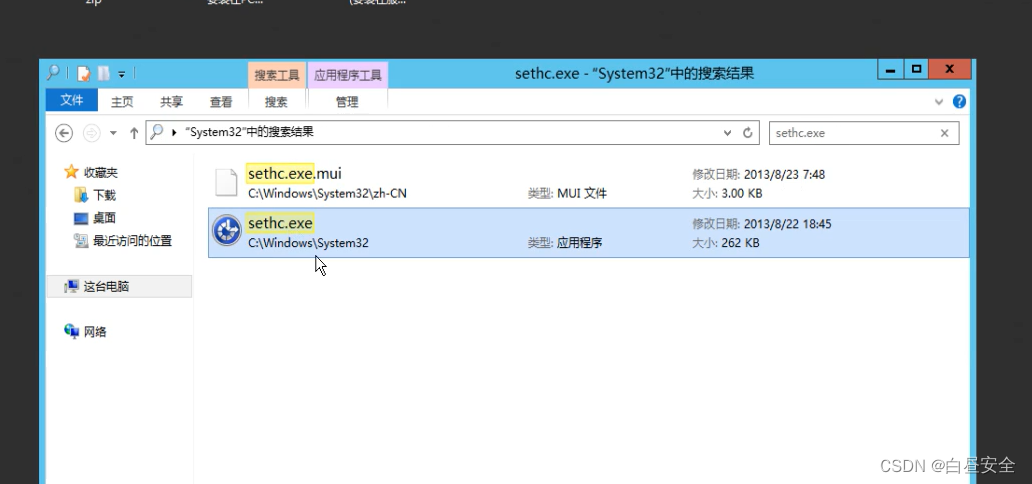Click the Forward navigation arrow
The width and height of the screenshot is (1032, 484).
pos(91,133)
